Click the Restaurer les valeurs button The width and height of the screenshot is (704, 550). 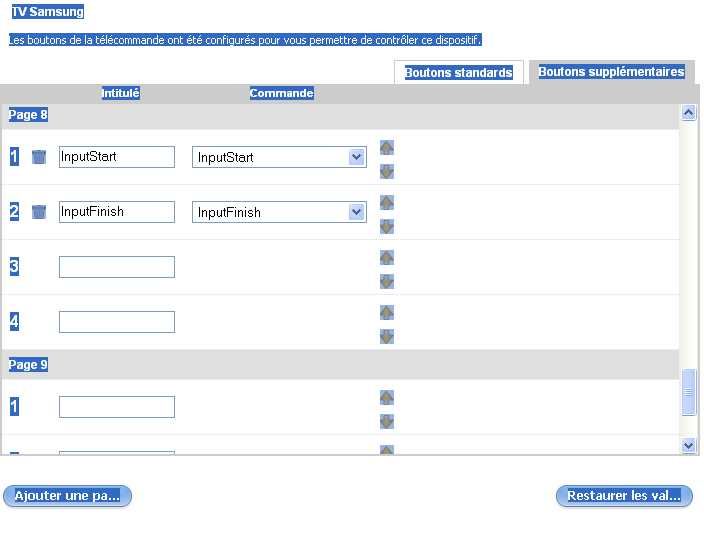pos(624,496)
